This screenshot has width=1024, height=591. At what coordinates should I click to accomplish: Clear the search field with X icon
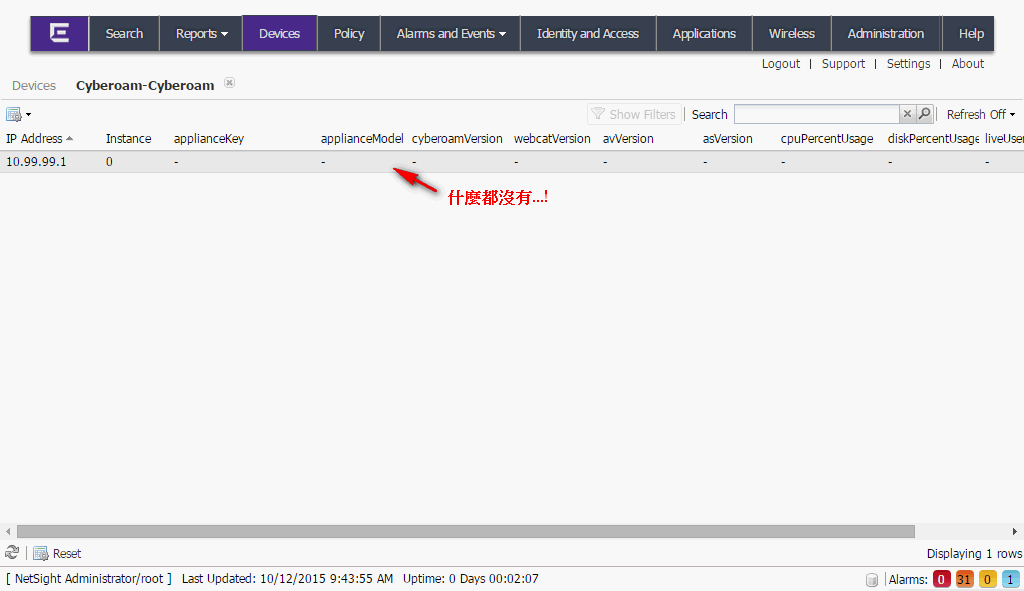point(907,114)
